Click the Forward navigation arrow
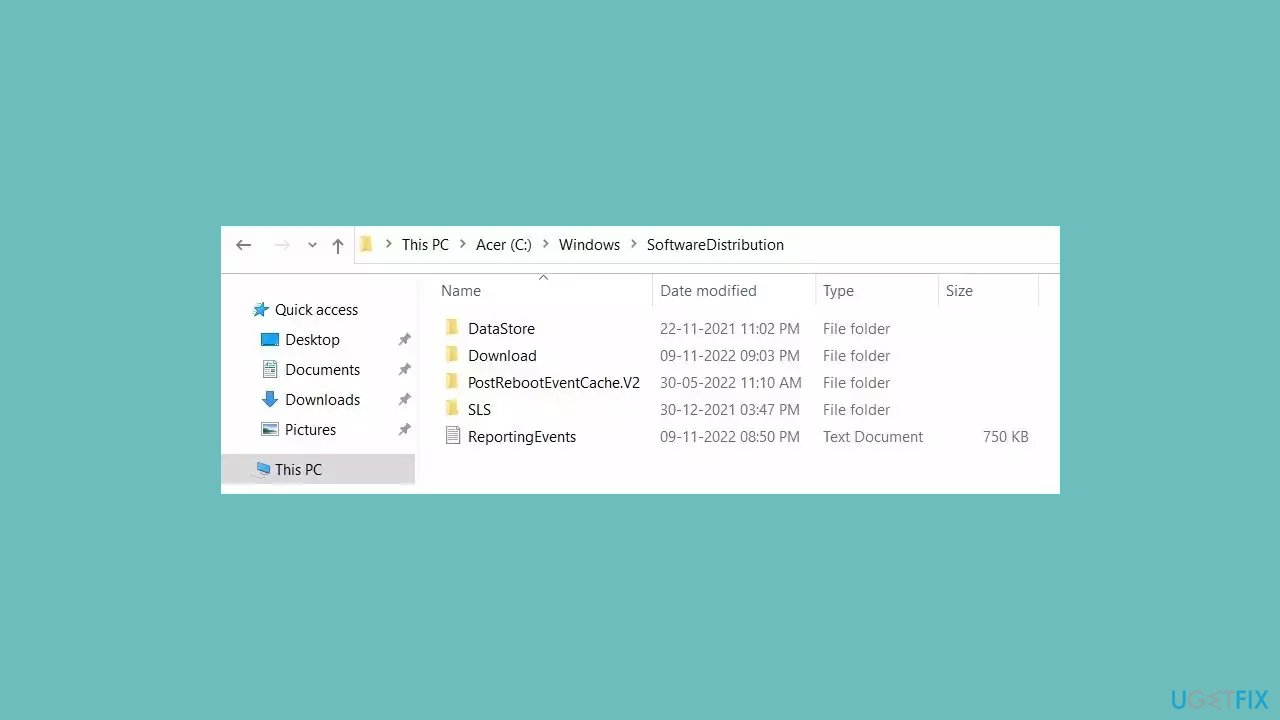1280x720 pixels. 282,245
